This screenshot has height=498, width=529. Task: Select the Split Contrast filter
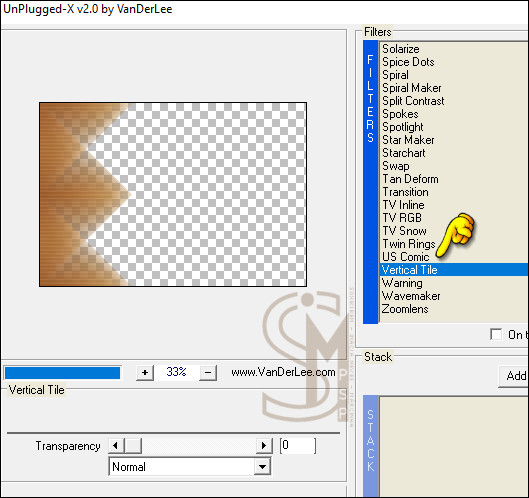tap(413, 101)
